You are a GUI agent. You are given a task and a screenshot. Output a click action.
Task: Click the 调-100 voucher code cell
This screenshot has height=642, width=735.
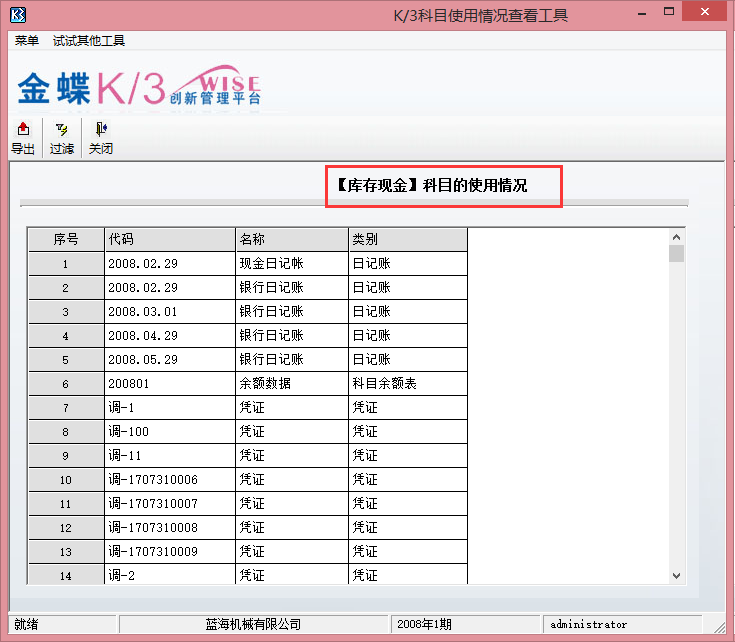coord(169,432)
